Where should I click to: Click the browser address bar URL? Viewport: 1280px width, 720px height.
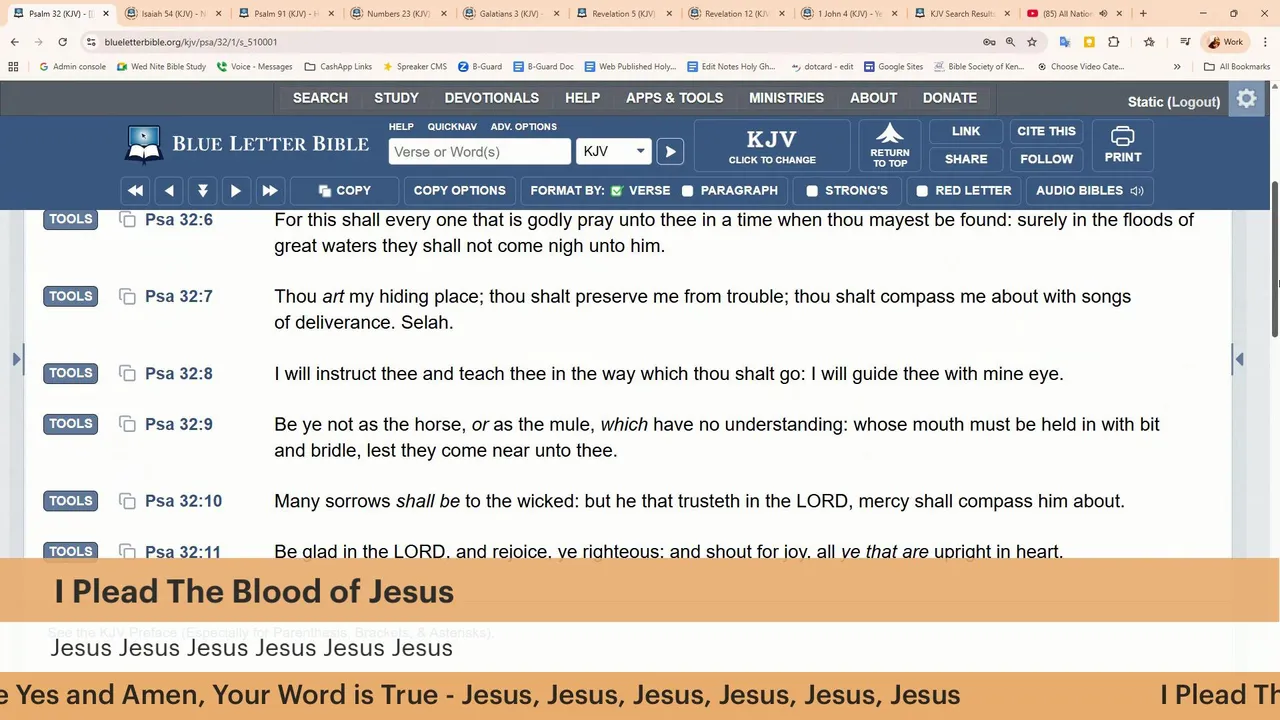(191, 42)
